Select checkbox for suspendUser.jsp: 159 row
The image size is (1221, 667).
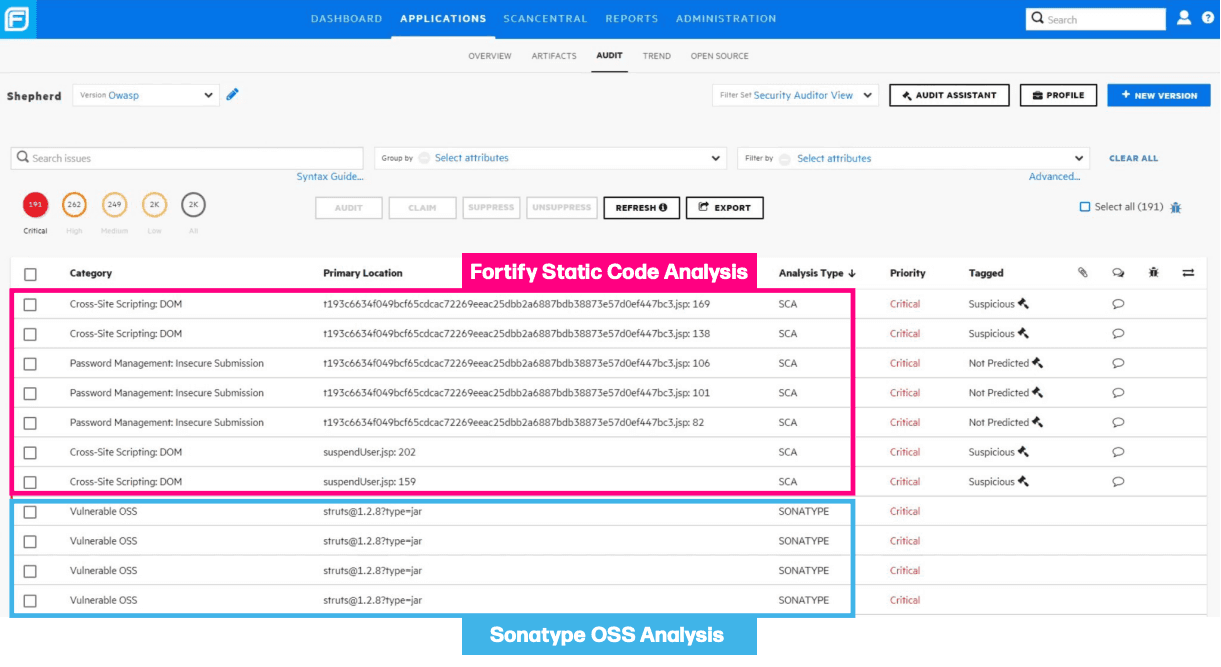30,482
